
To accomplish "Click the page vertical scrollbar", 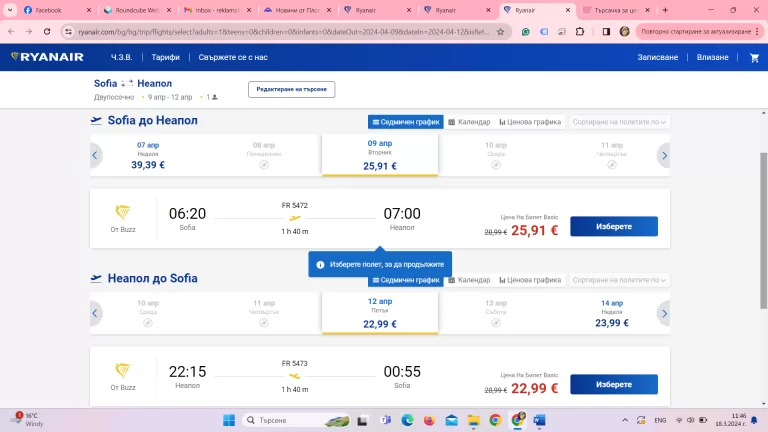I will [763, 230].
